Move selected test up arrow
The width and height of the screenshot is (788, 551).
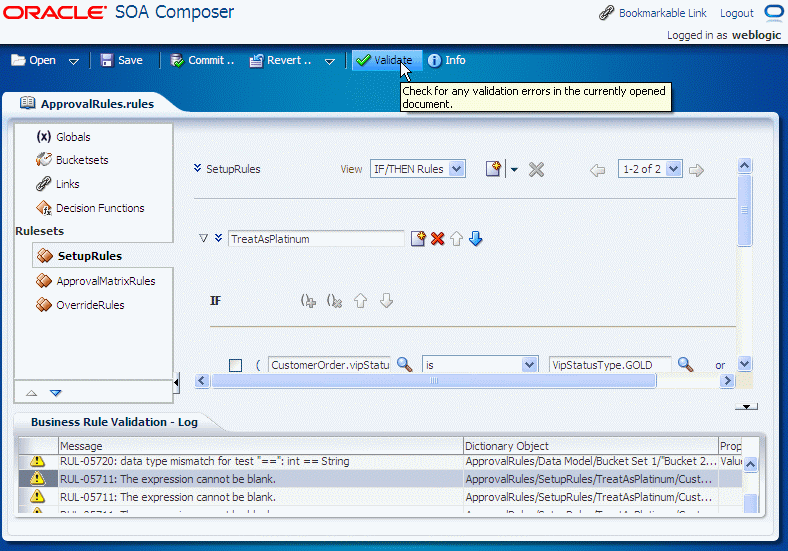360,301
